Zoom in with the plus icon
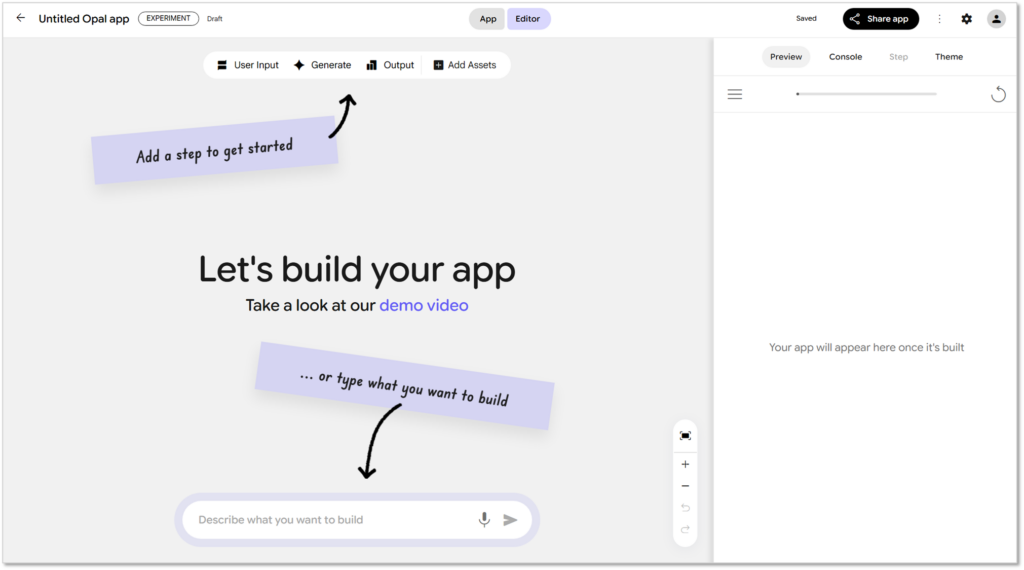The height and width of the screenshot is (570, 1024). point(685,464)
